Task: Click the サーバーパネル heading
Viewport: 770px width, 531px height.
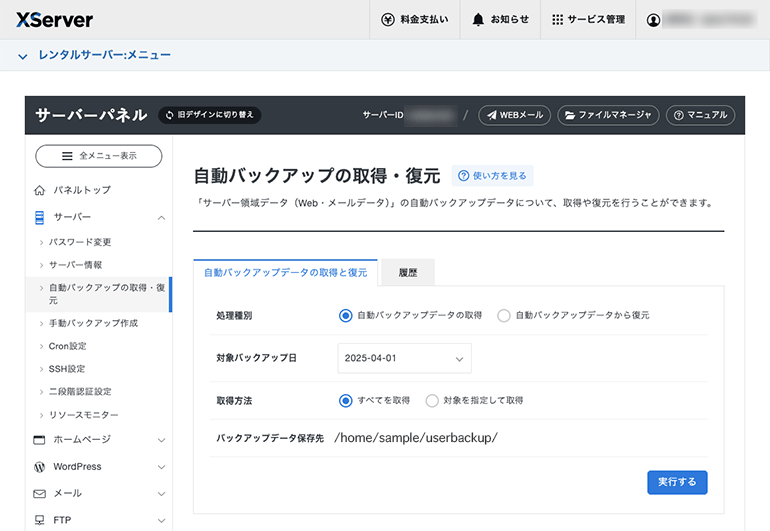Action: (91, 115)
